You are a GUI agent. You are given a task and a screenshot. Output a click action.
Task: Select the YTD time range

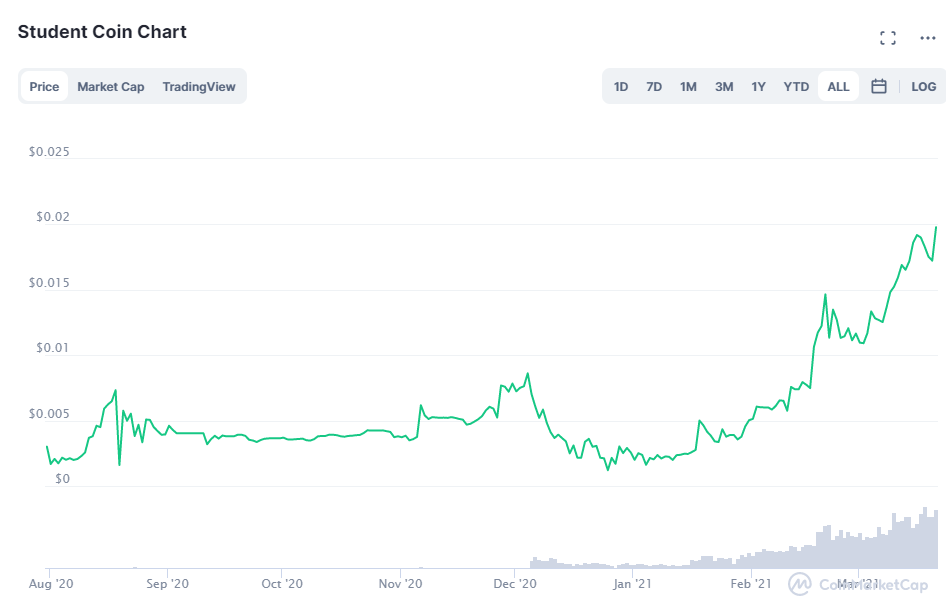[796, 86]
